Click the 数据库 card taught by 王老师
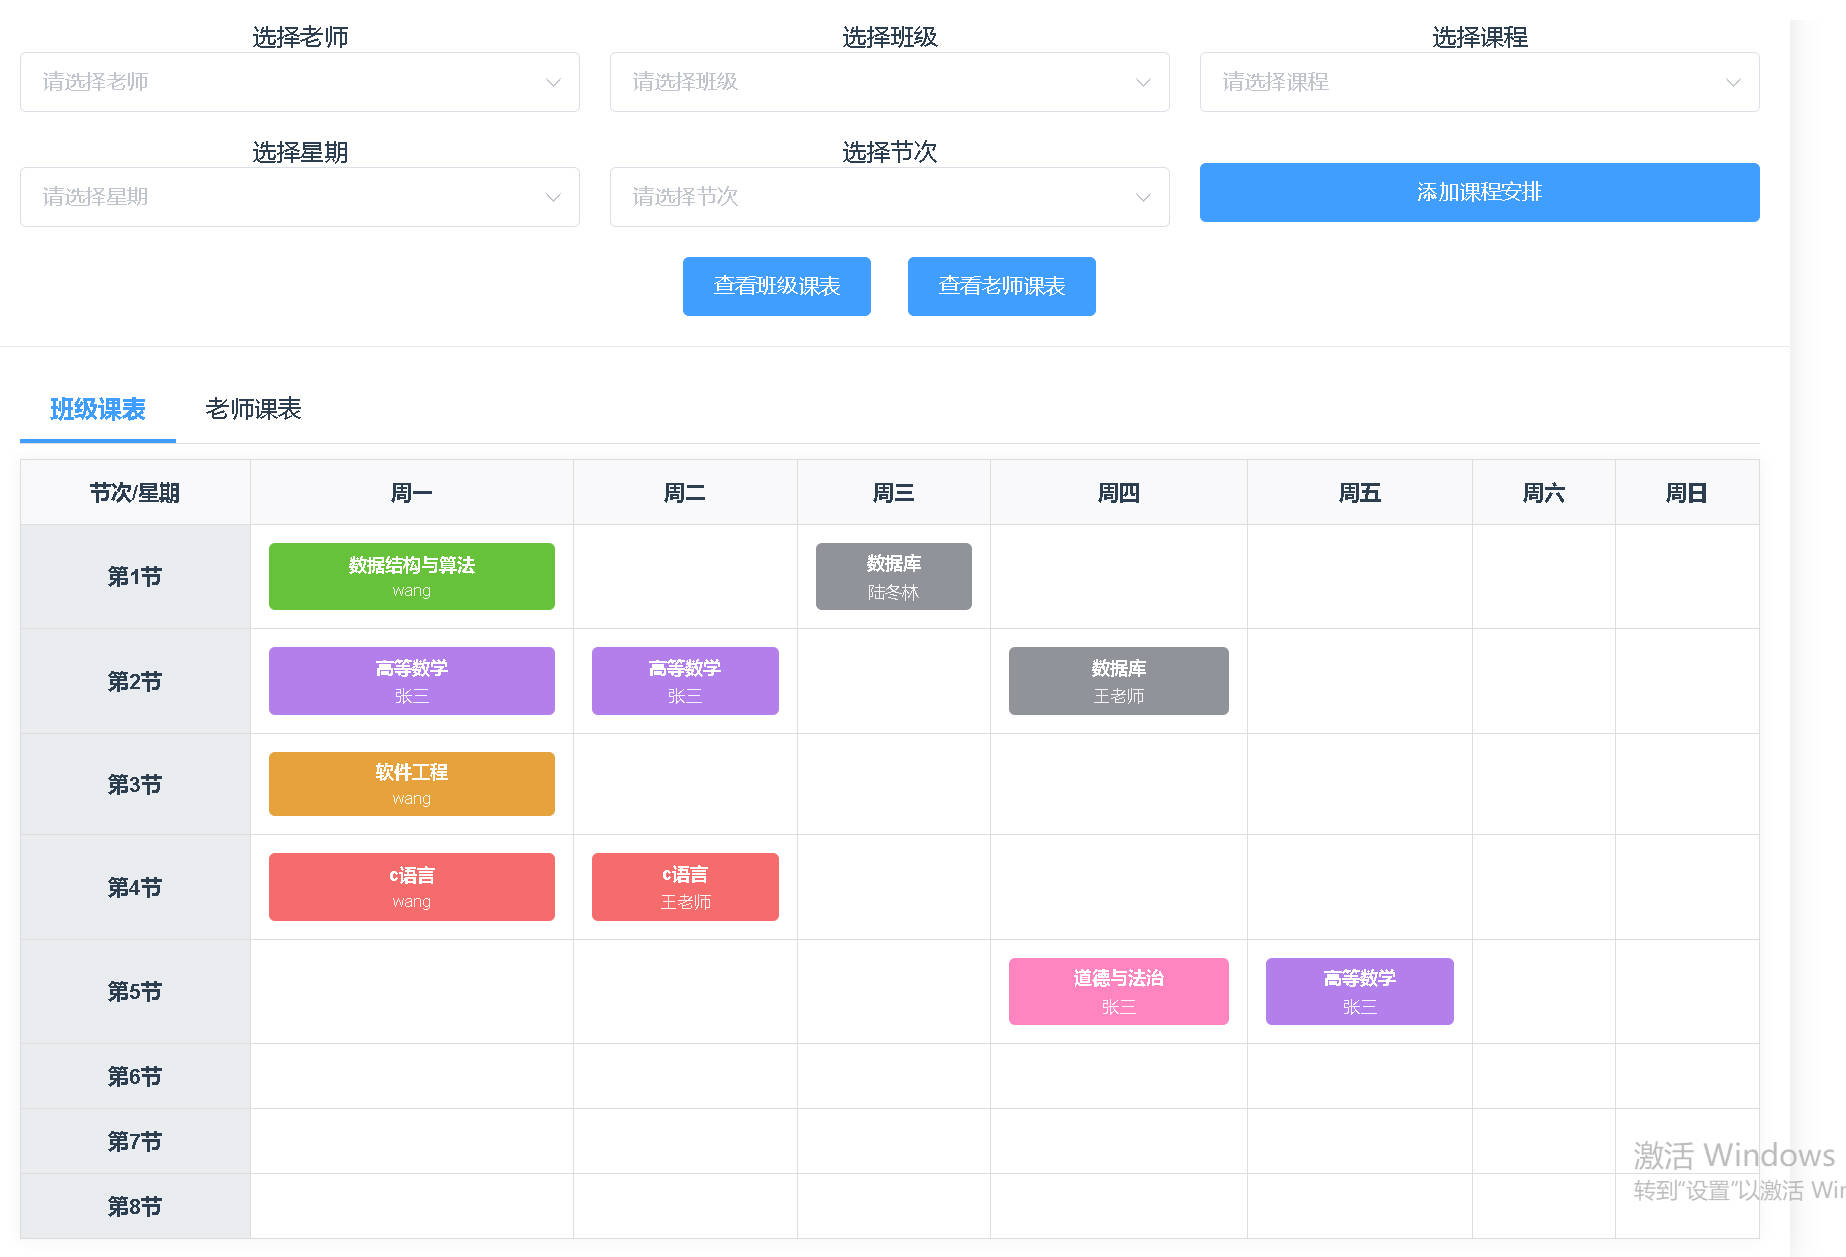This screenshot has width=1846, height=1257. tap(1118, 681)
